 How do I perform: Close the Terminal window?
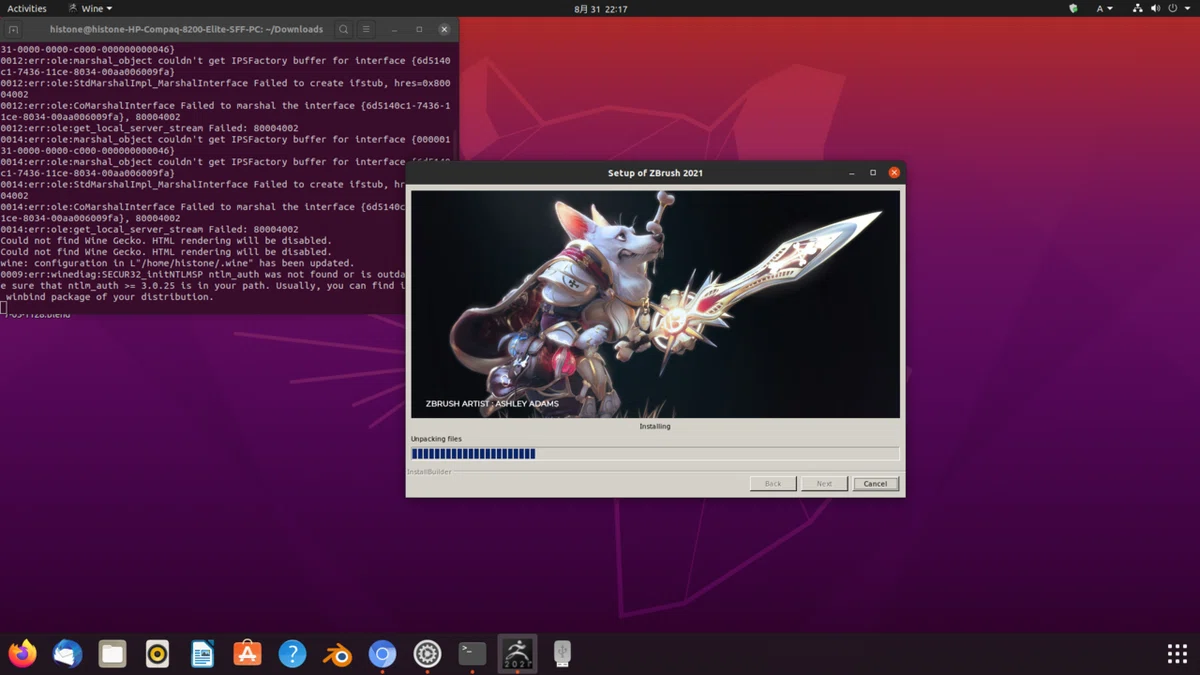click(443, 30)
